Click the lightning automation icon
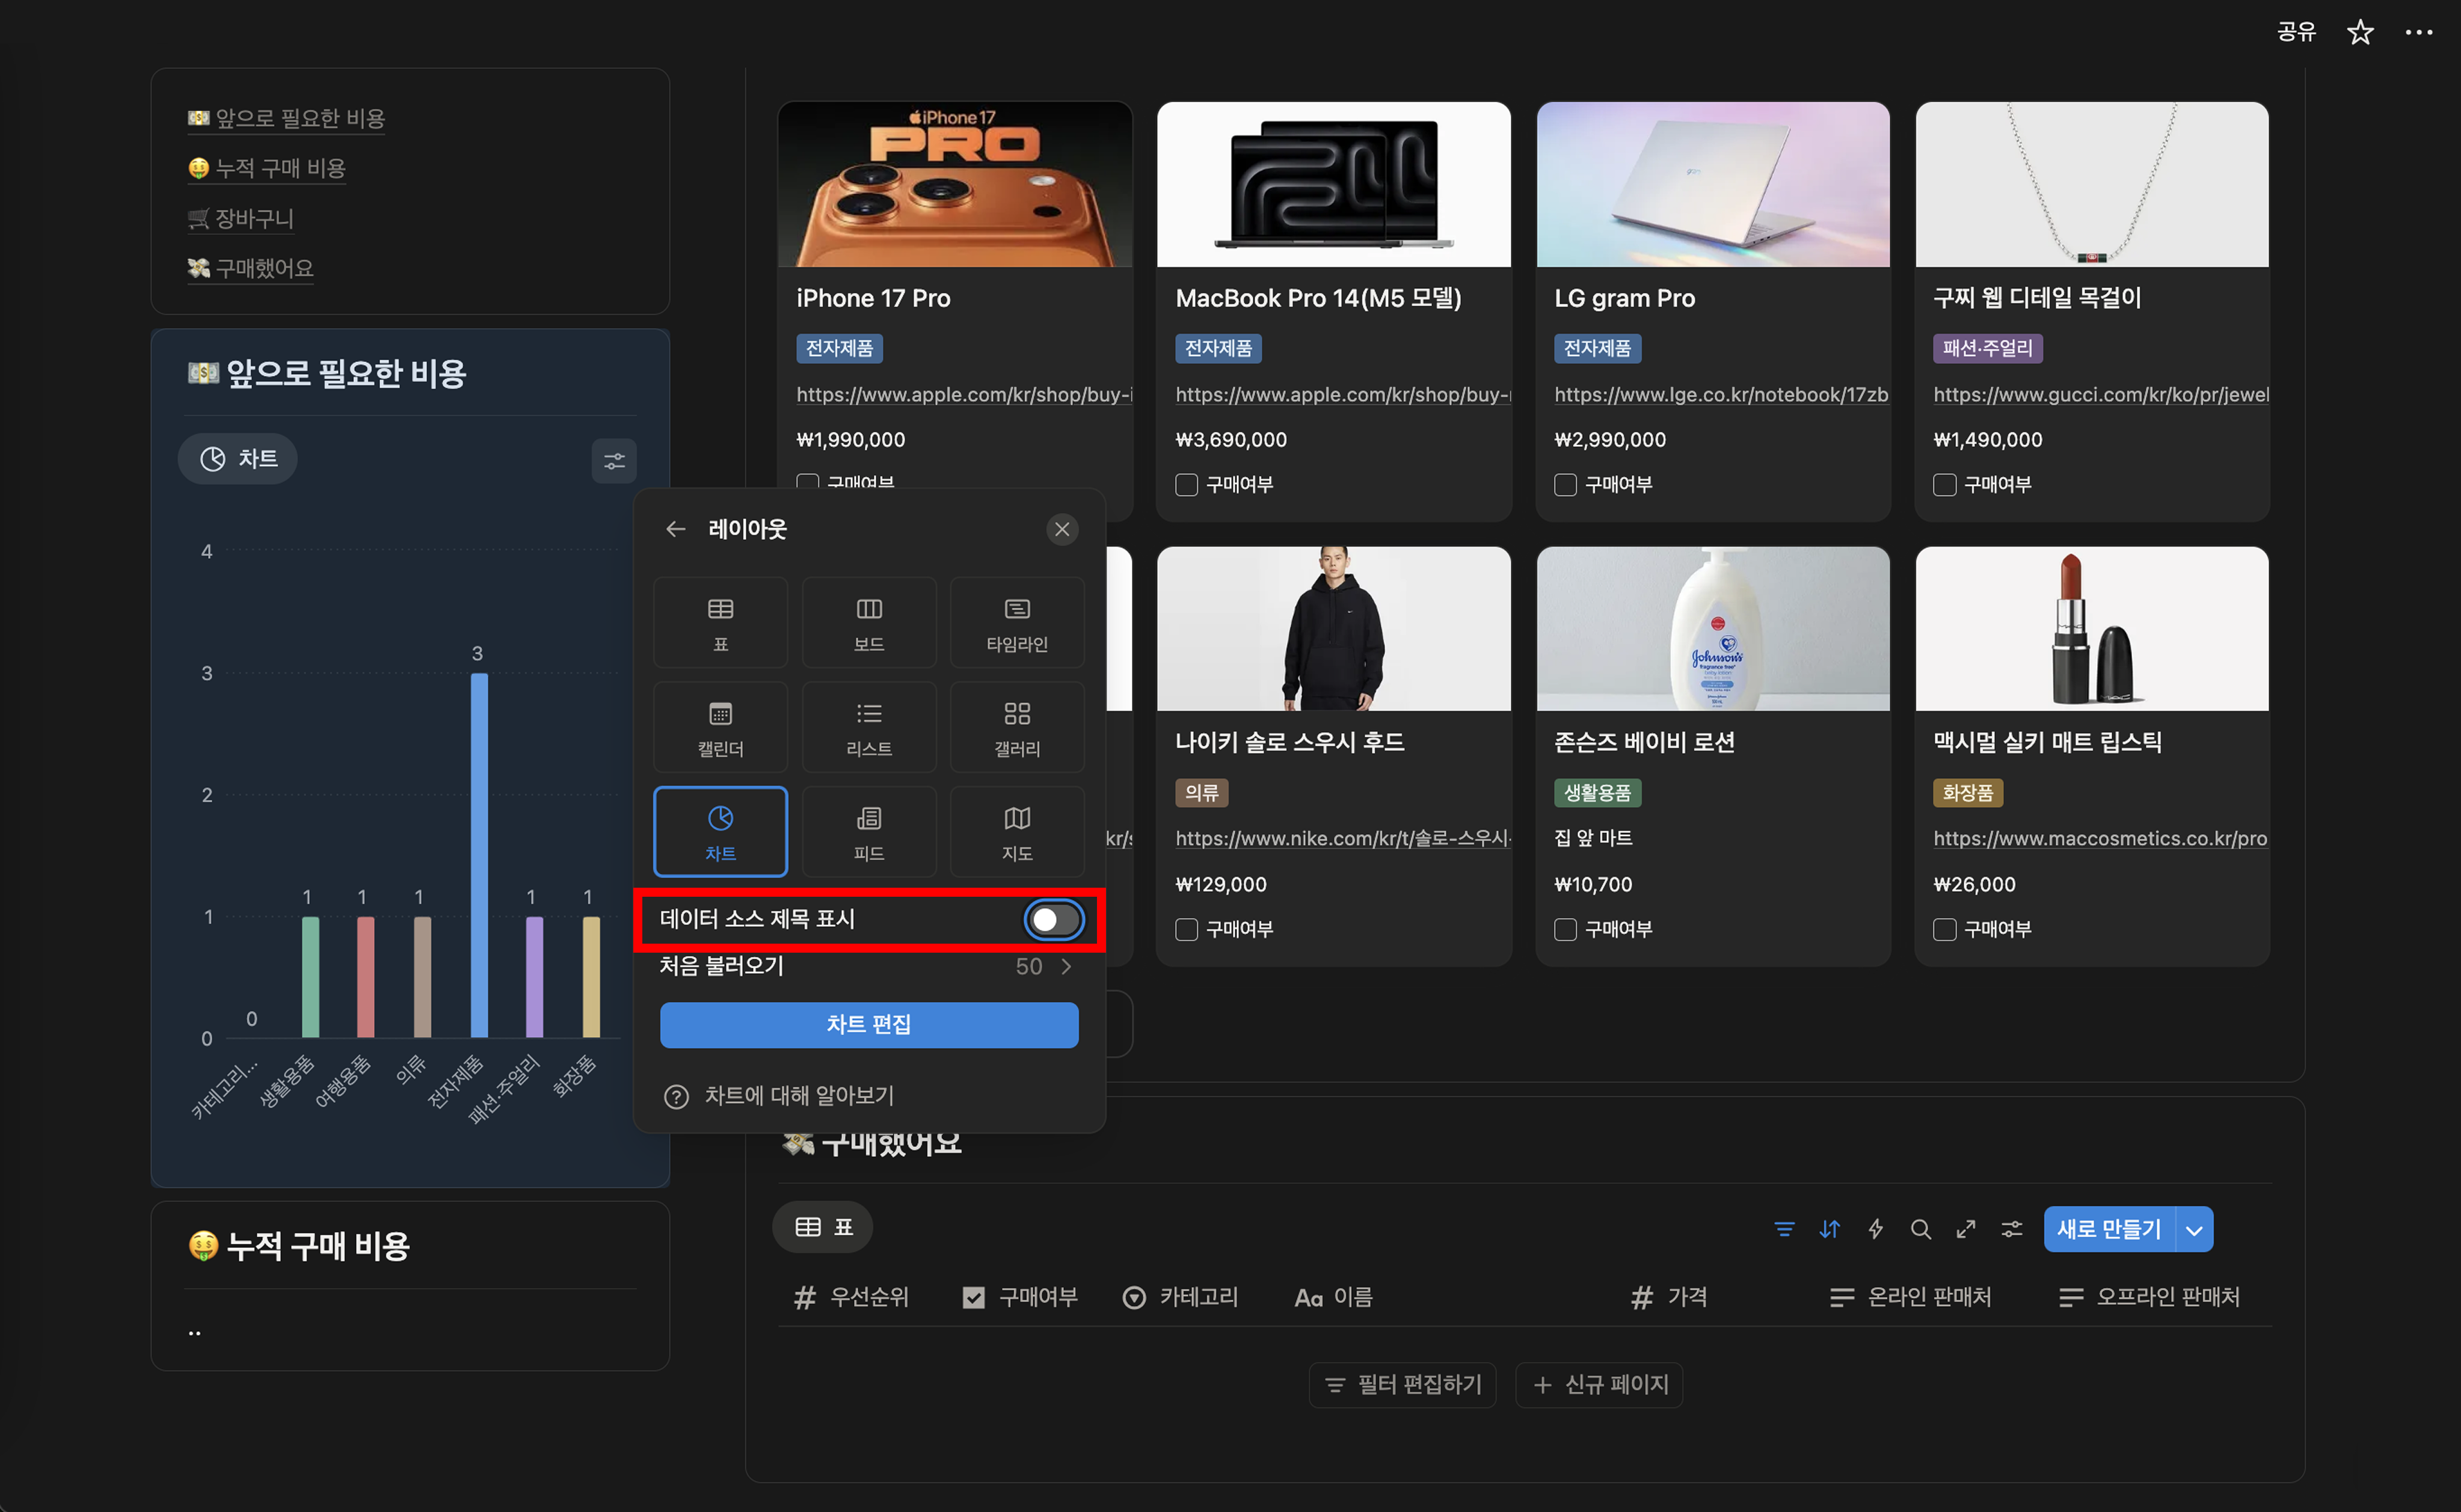2461x1512 pixels. [x=1875, y=1229]
